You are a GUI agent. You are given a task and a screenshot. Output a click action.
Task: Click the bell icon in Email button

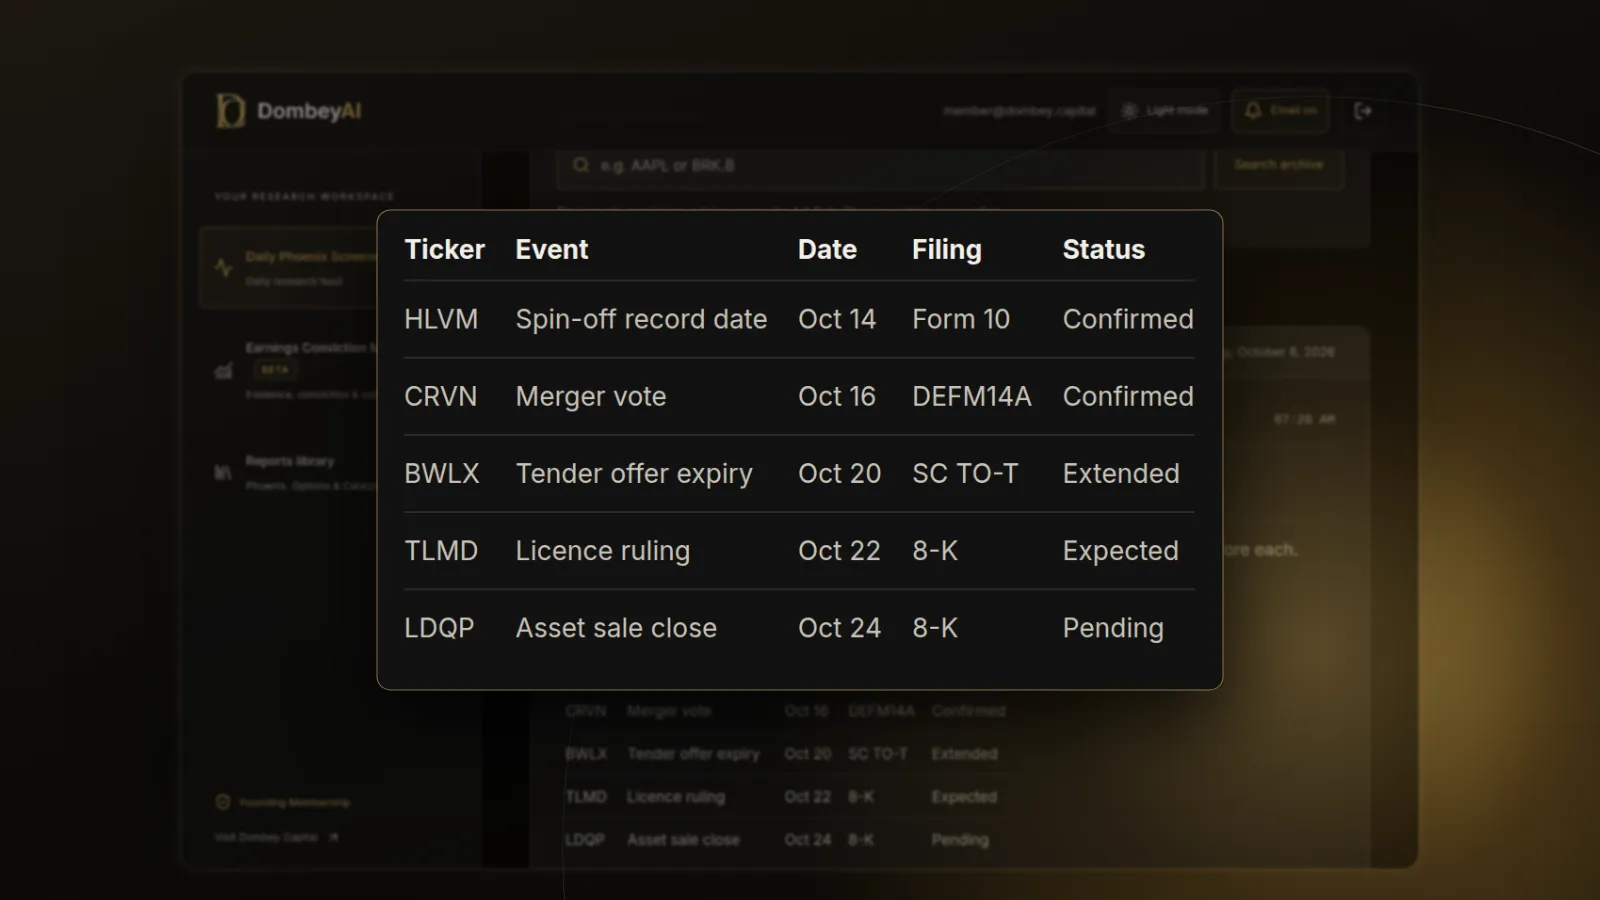1253,110
